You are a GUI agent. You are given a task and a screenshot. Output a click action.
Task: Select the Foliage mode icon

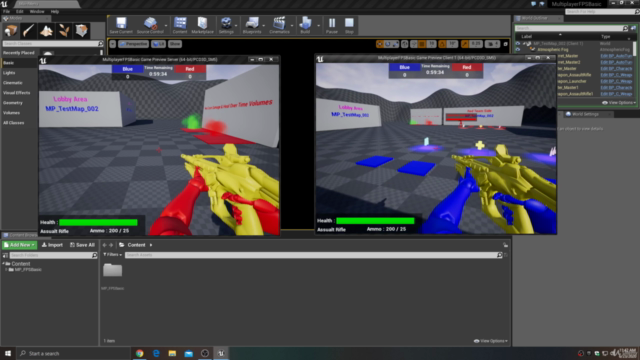click(x=64, y=31)
